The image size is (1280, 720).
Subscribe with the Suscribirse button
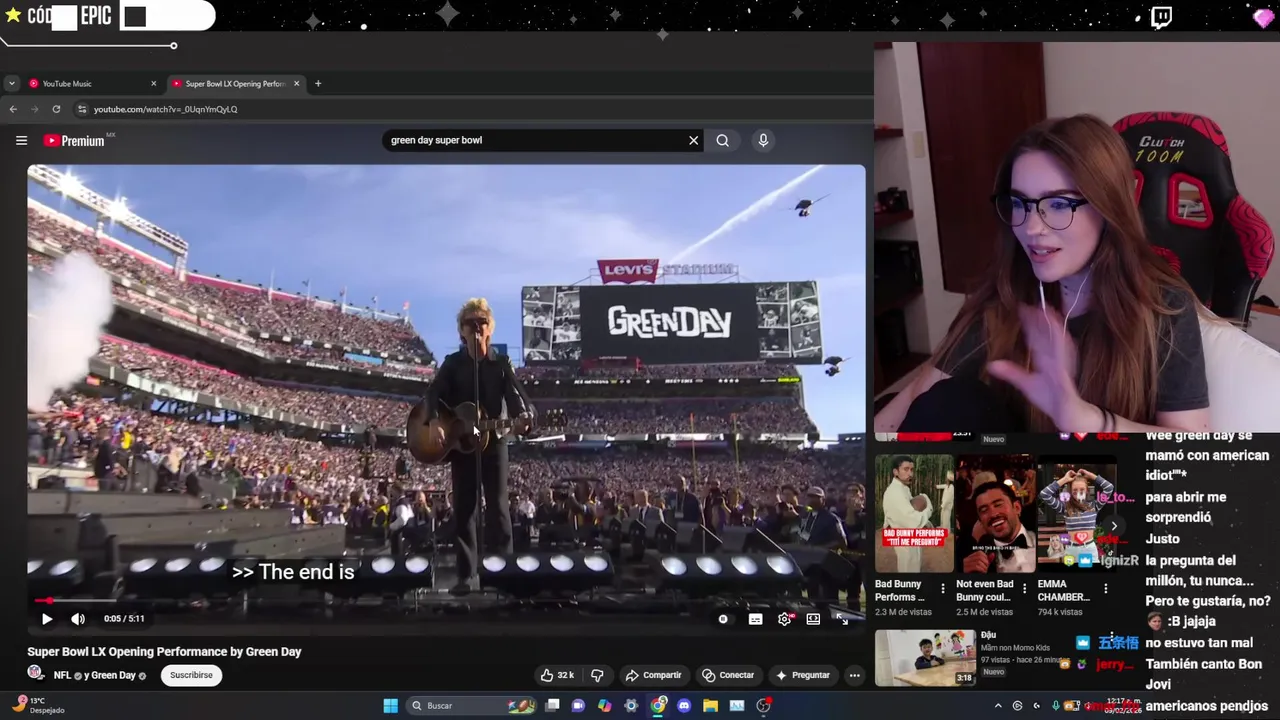coord(191,675)
